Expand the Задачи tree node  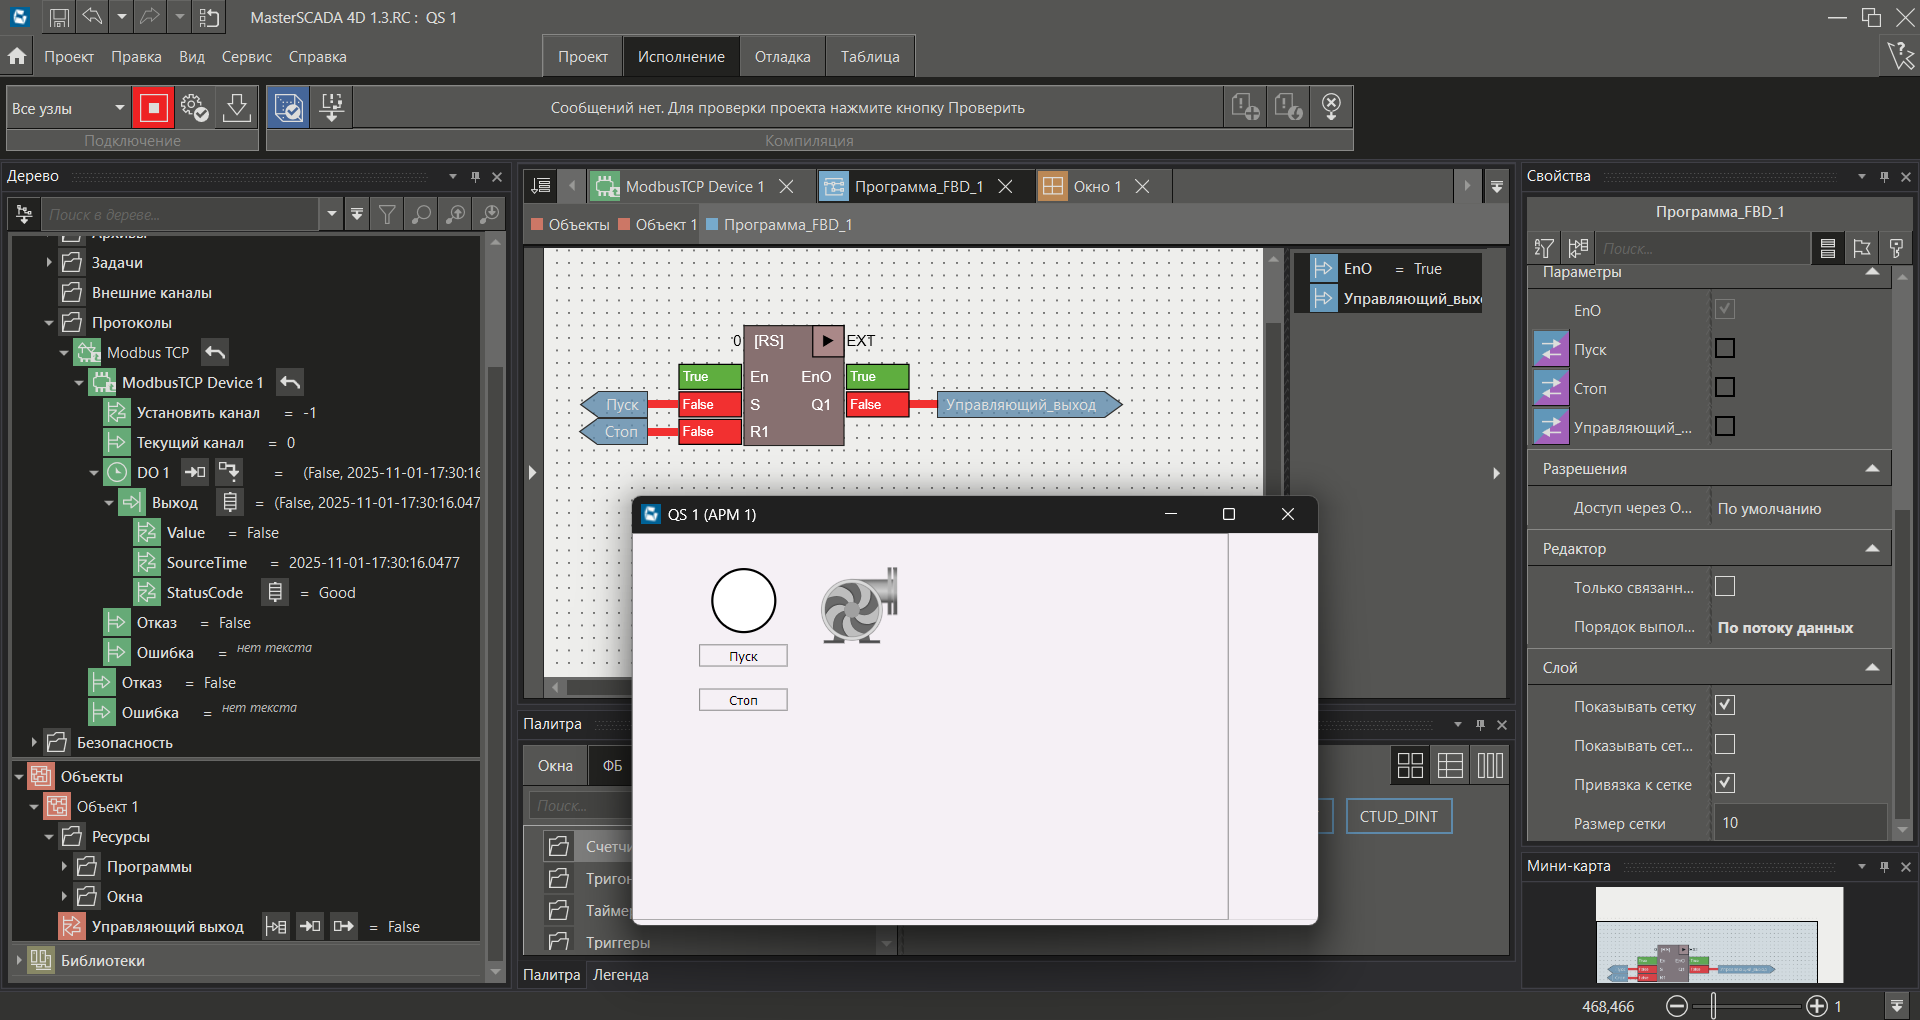[x=48, y=263]
